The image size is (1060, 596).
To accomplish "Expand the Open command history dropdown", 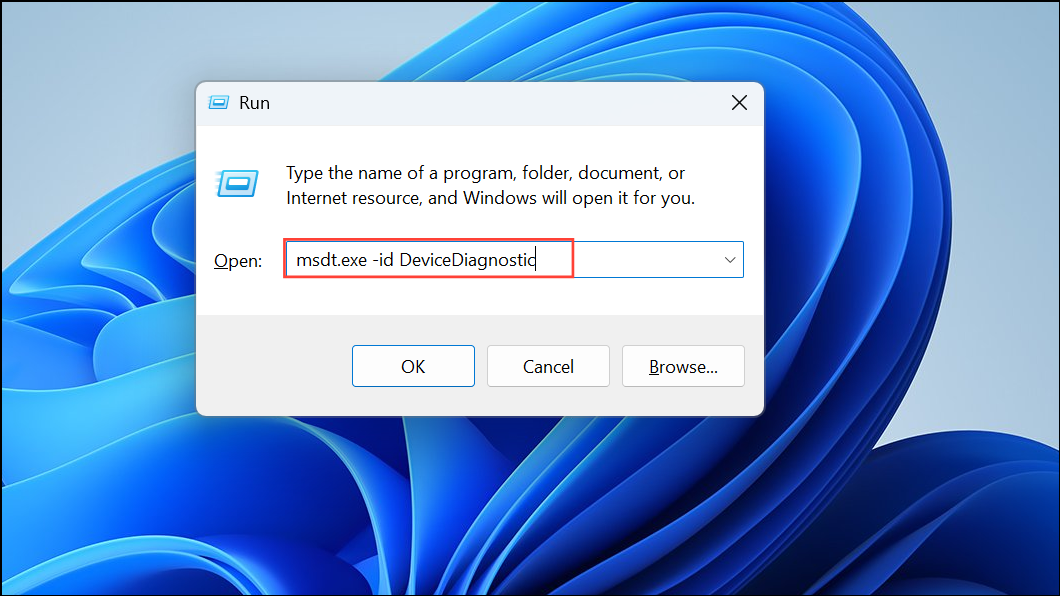I will point(729,259).
